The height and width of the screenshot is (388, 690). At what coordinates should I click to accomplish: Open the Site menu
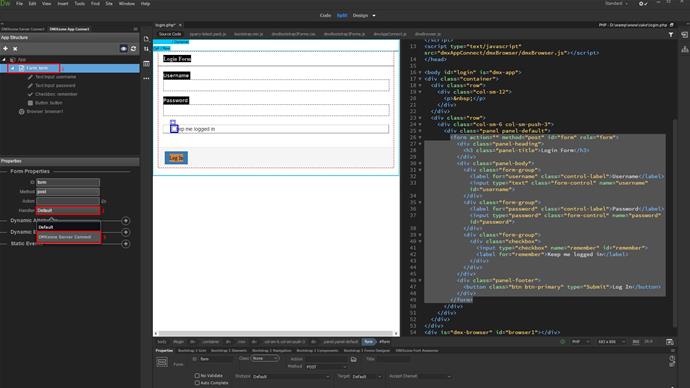coord(109,4)
